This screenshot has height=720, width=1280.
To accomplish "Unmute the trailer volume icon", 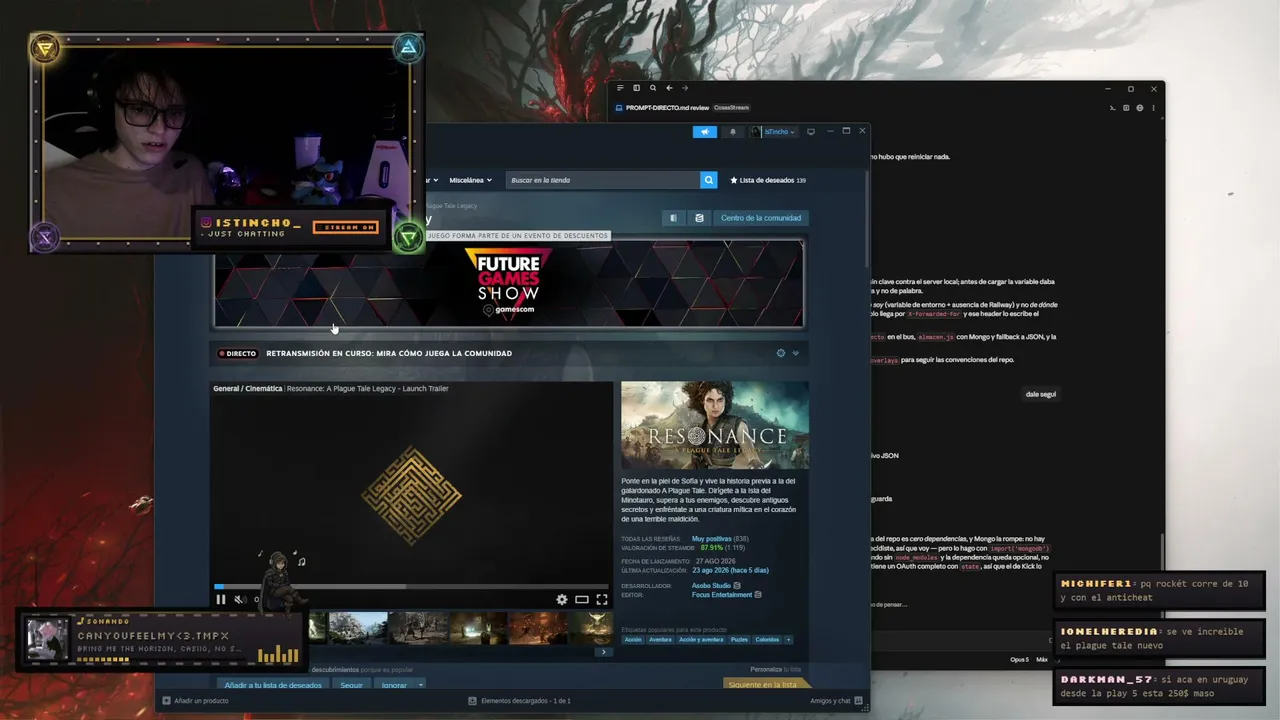I will tap(240, 600).
